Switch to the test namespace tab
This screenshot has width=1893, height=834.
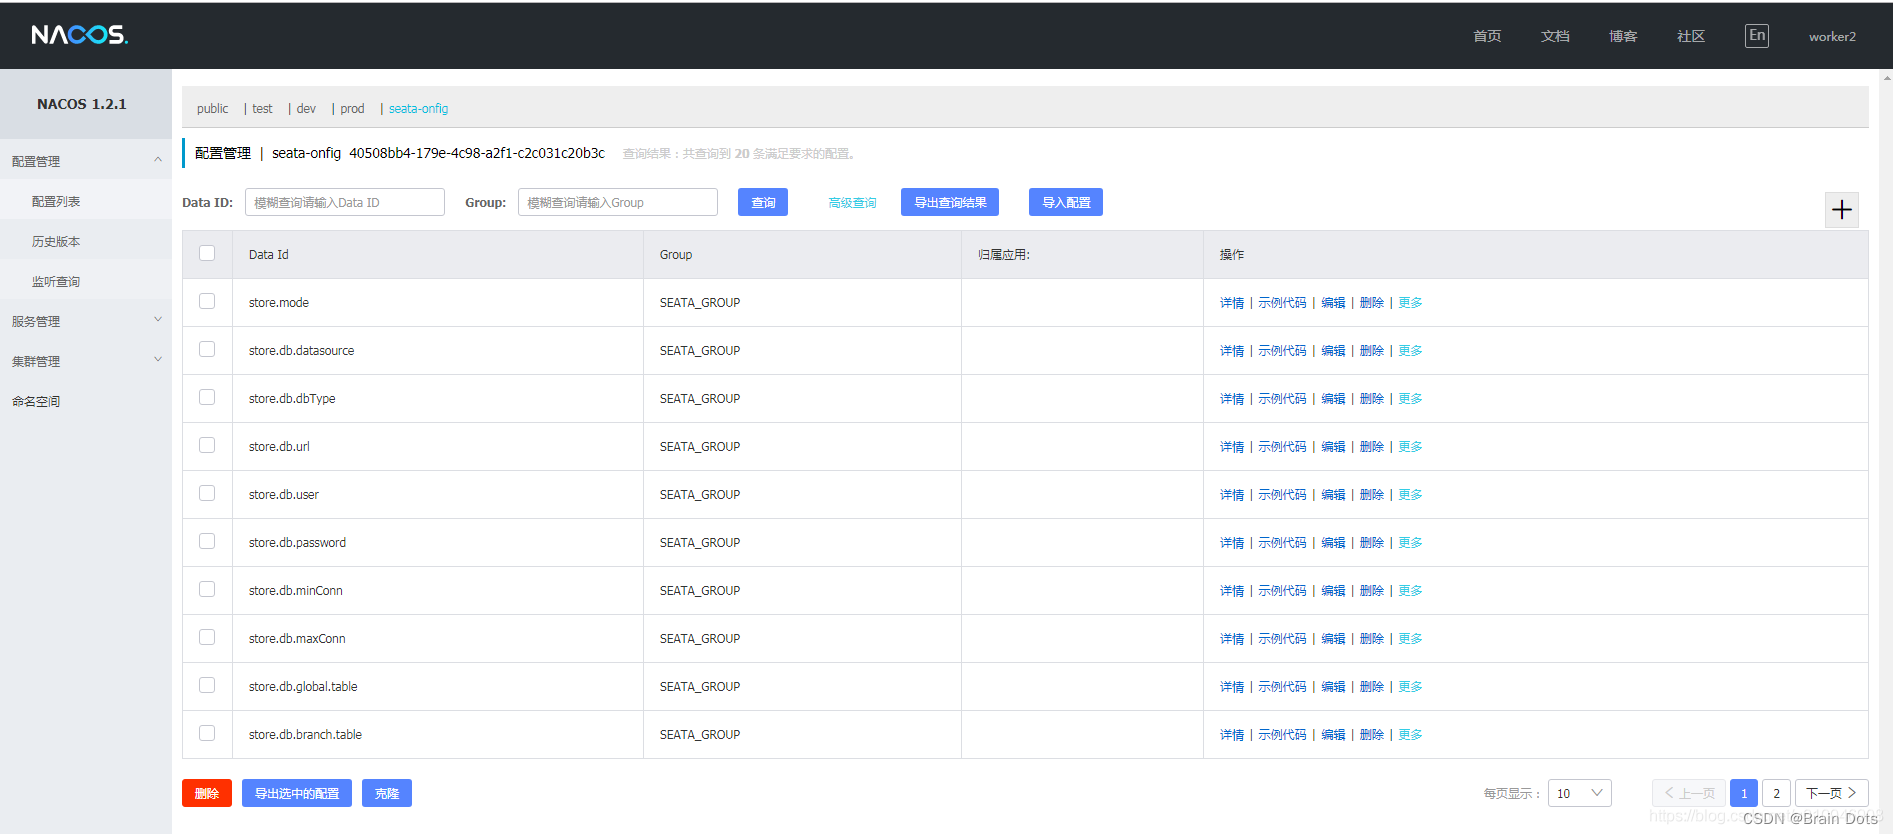(x=262, y=109)
